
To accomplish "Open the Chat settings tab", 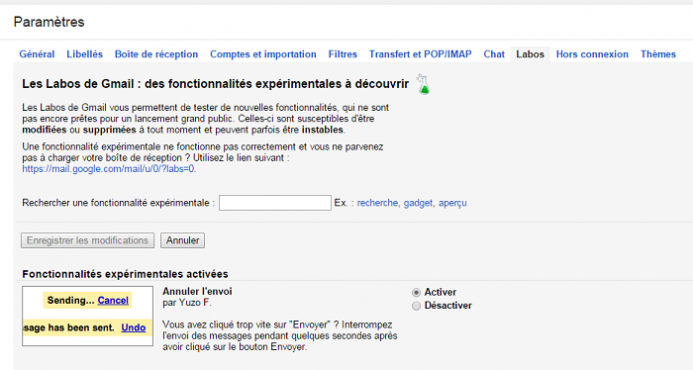I will 494,54.
